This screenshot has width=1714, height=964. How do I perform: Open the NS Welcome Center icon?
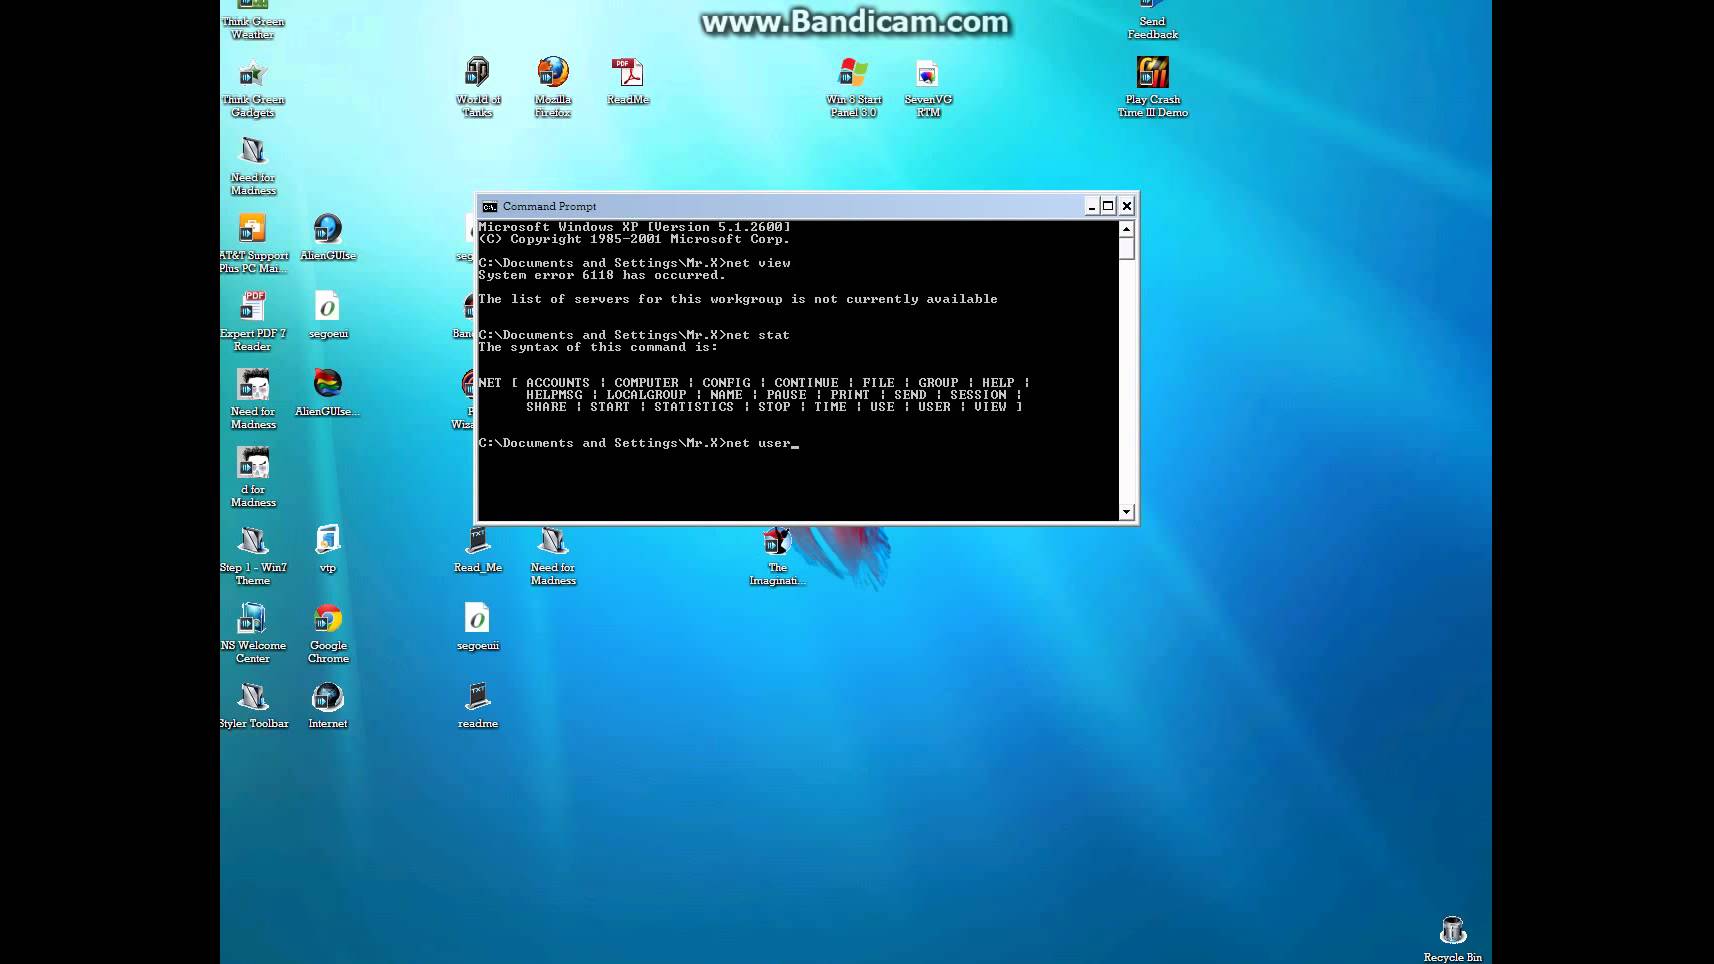click(252, 618)
